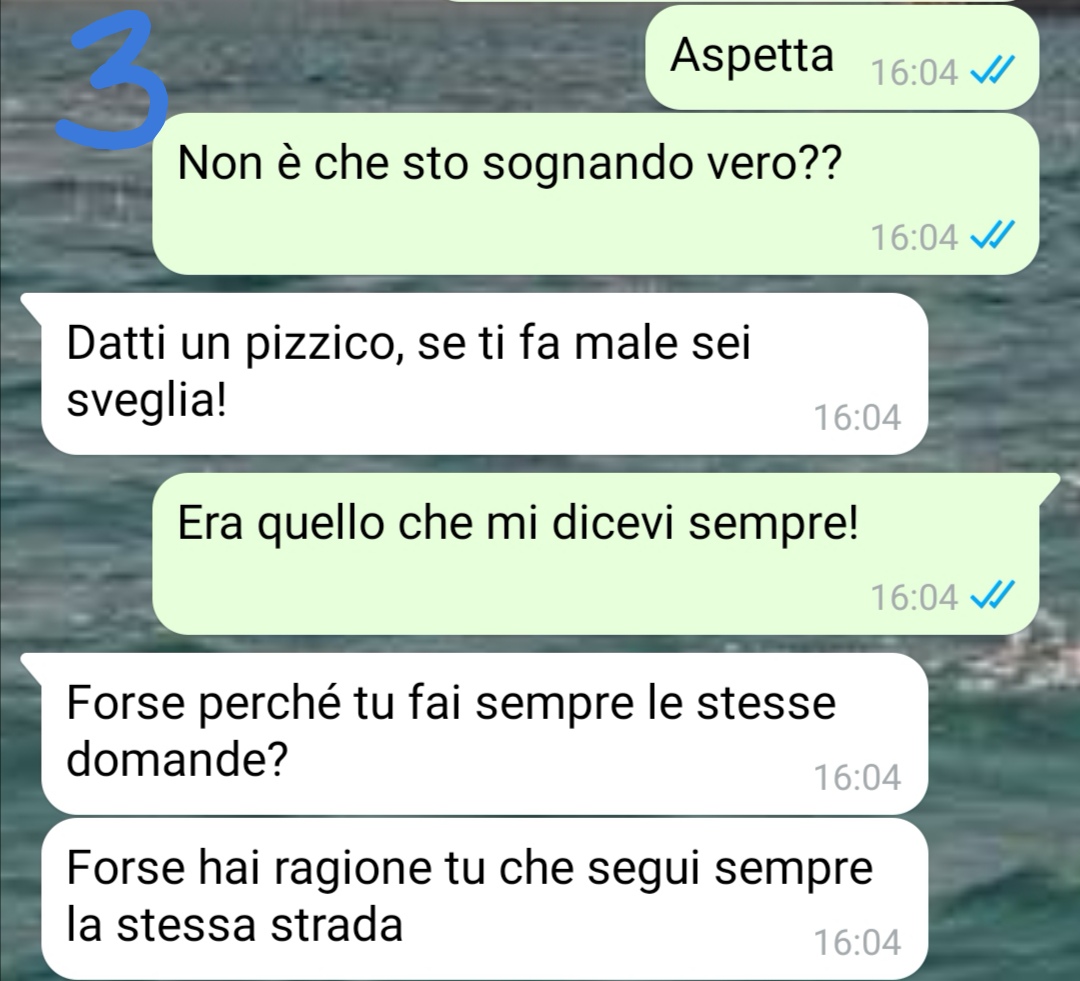Select the 'Era quello che mi dicevi sempre!' text

click(518, 524)
